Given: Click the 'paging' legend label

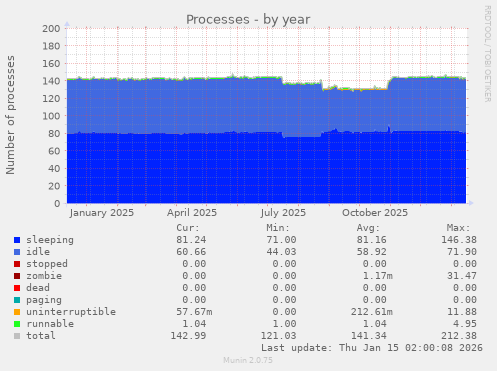Looking at the screenshot, I should click(x=44, y=300).
